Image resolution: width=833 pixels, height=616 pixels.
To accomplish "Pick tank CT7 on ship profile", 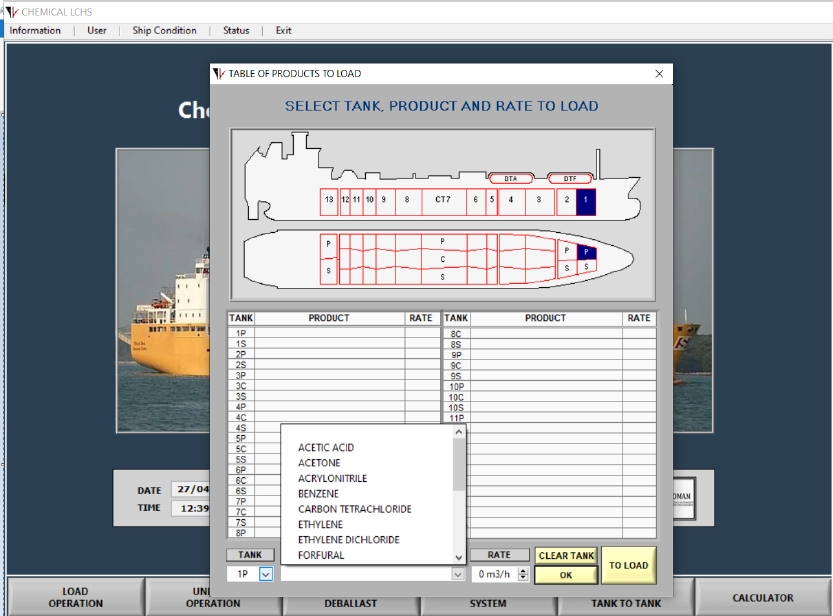I will tap(443, 200).
